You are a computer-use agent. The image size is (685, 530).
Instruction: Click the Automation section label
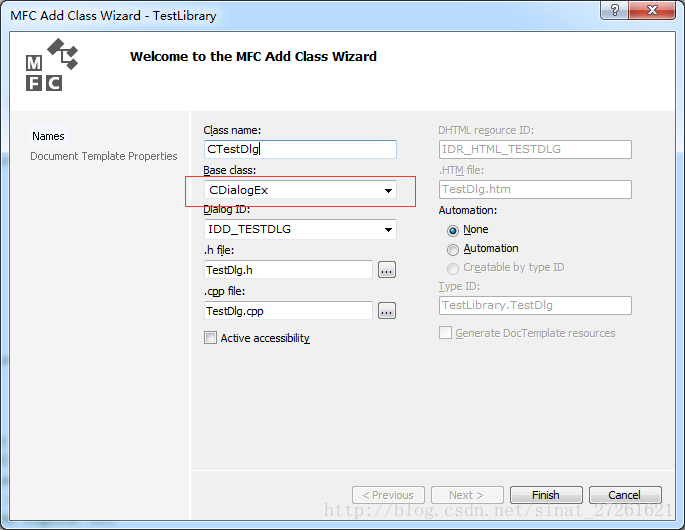point(468,210)
